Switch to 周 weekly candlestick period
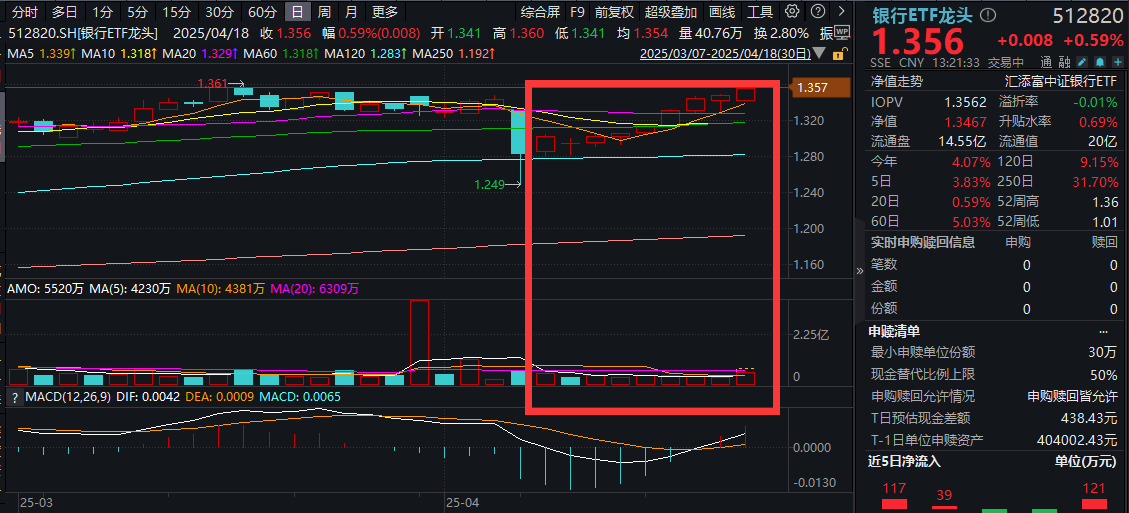This screenshot has width=1129, height=513. [x=324, y=12]
